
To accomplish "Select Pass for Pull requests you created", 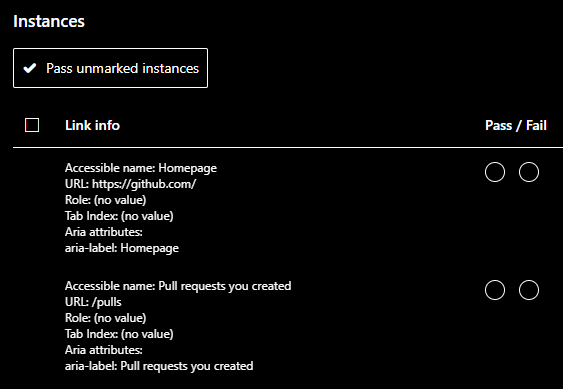I will click(495, 290).
